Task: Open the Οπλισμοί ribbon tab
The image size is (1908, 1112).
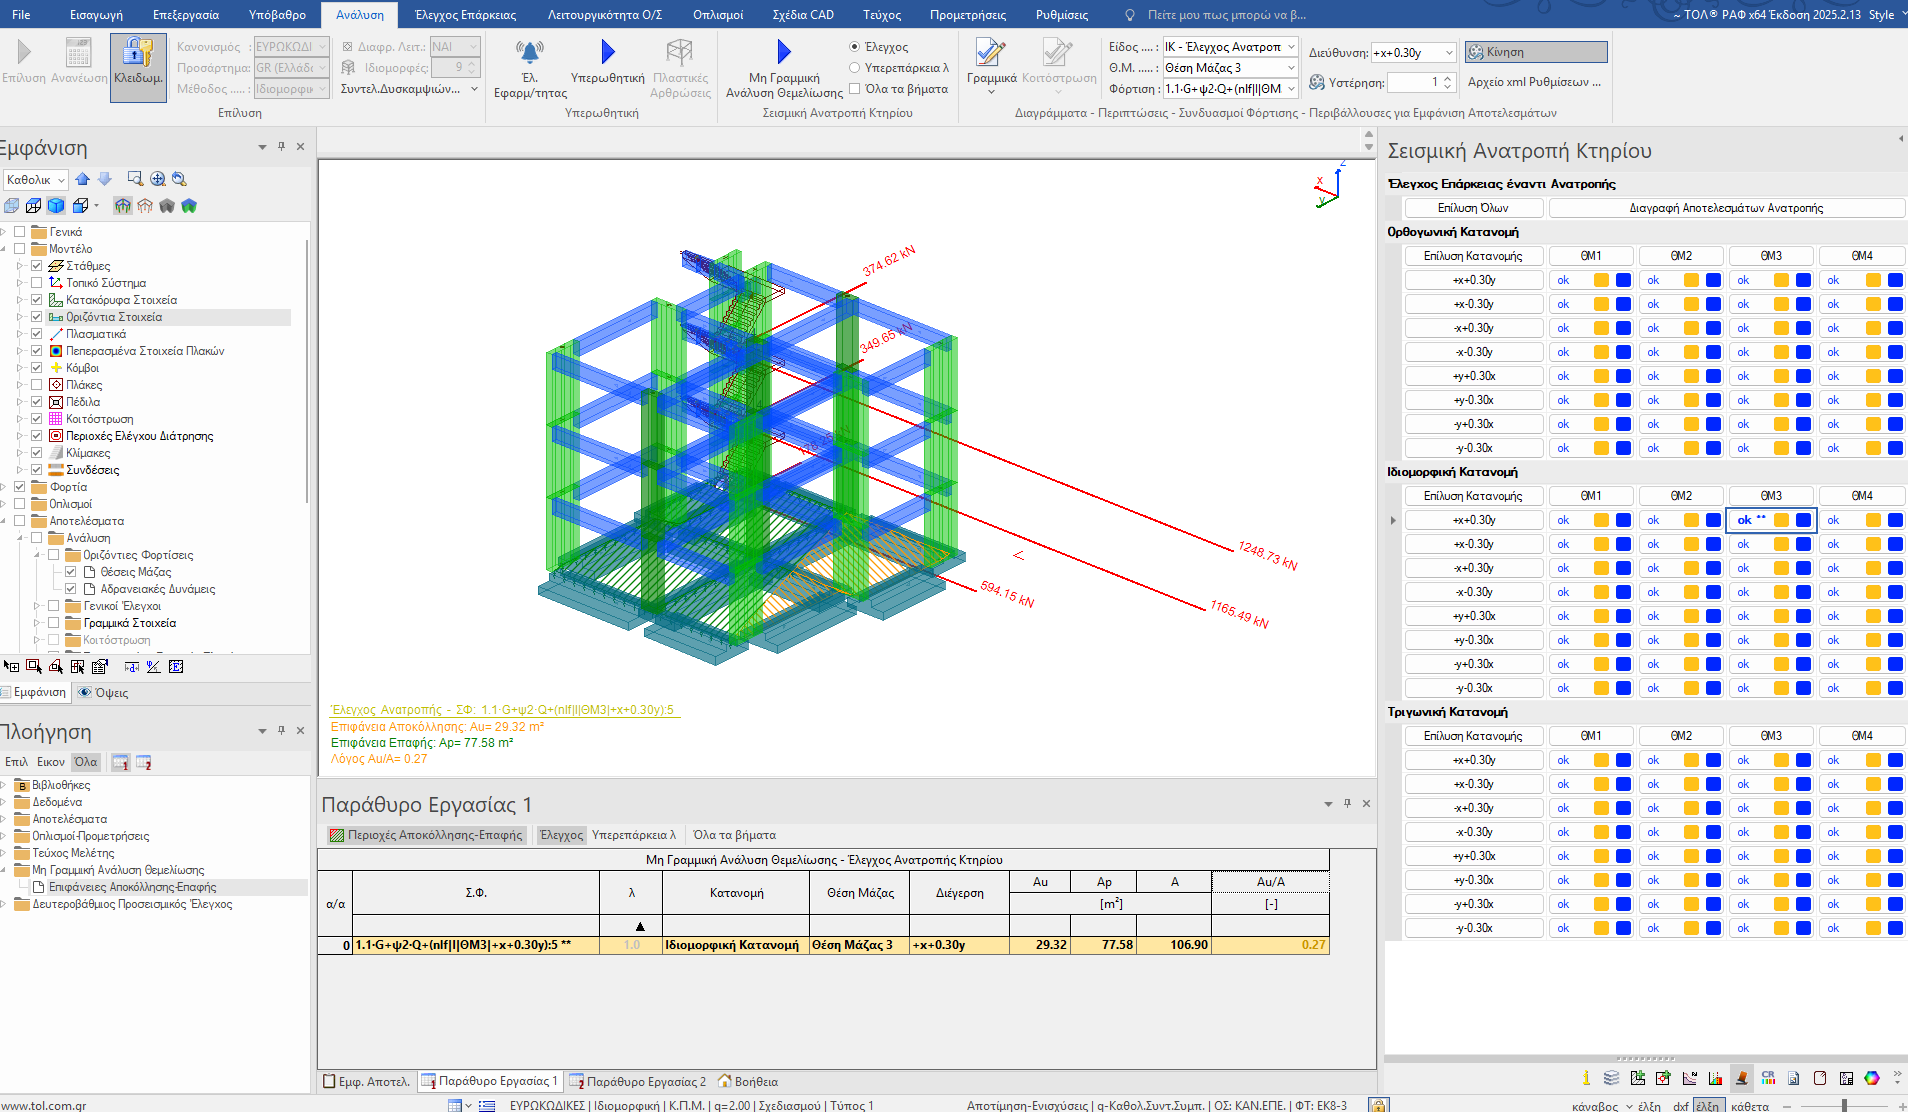Action: (717, 15)
